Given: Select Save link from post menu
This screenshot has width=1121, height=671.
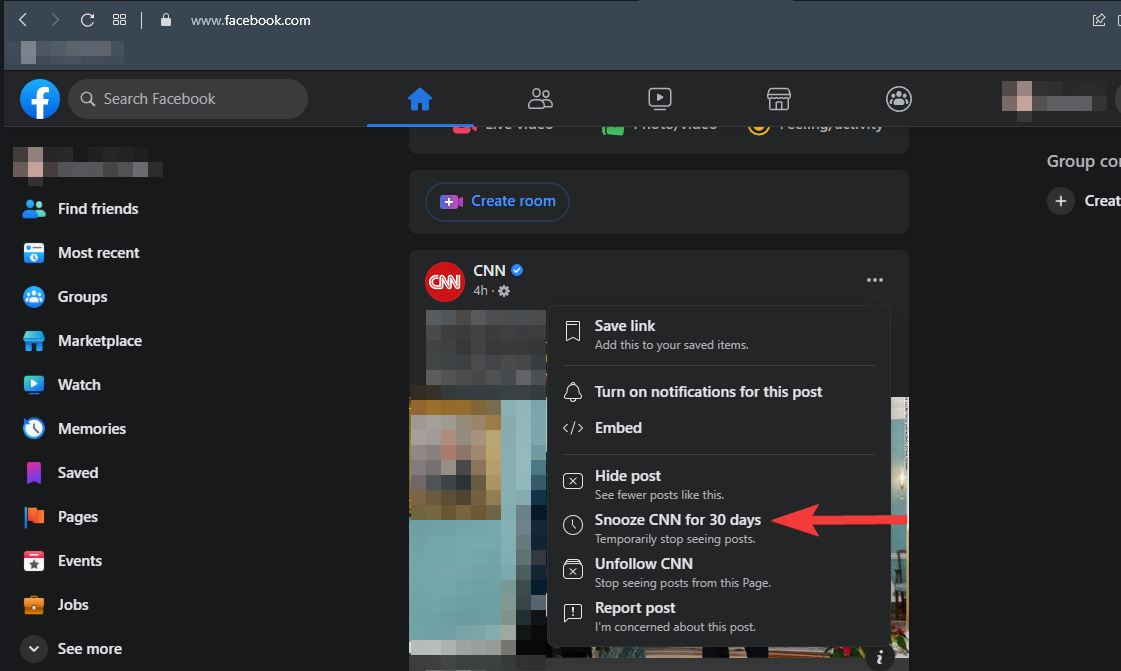Looking at the screenshot, I should [x=624, y=334].
